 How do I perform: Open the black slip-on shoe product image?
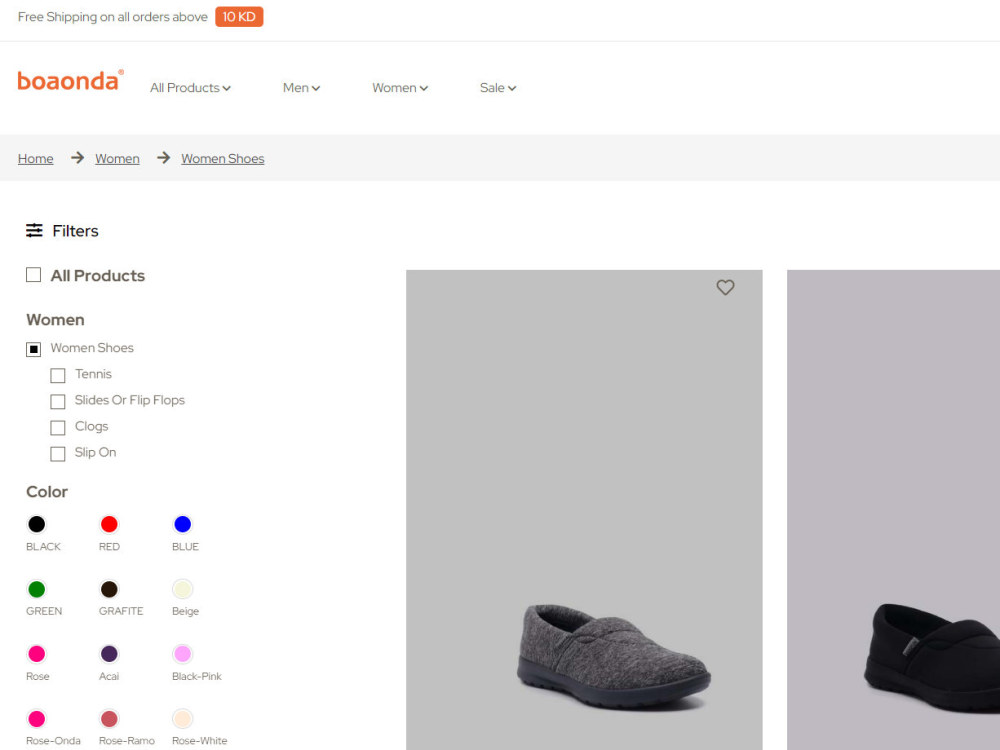point(893,510)
